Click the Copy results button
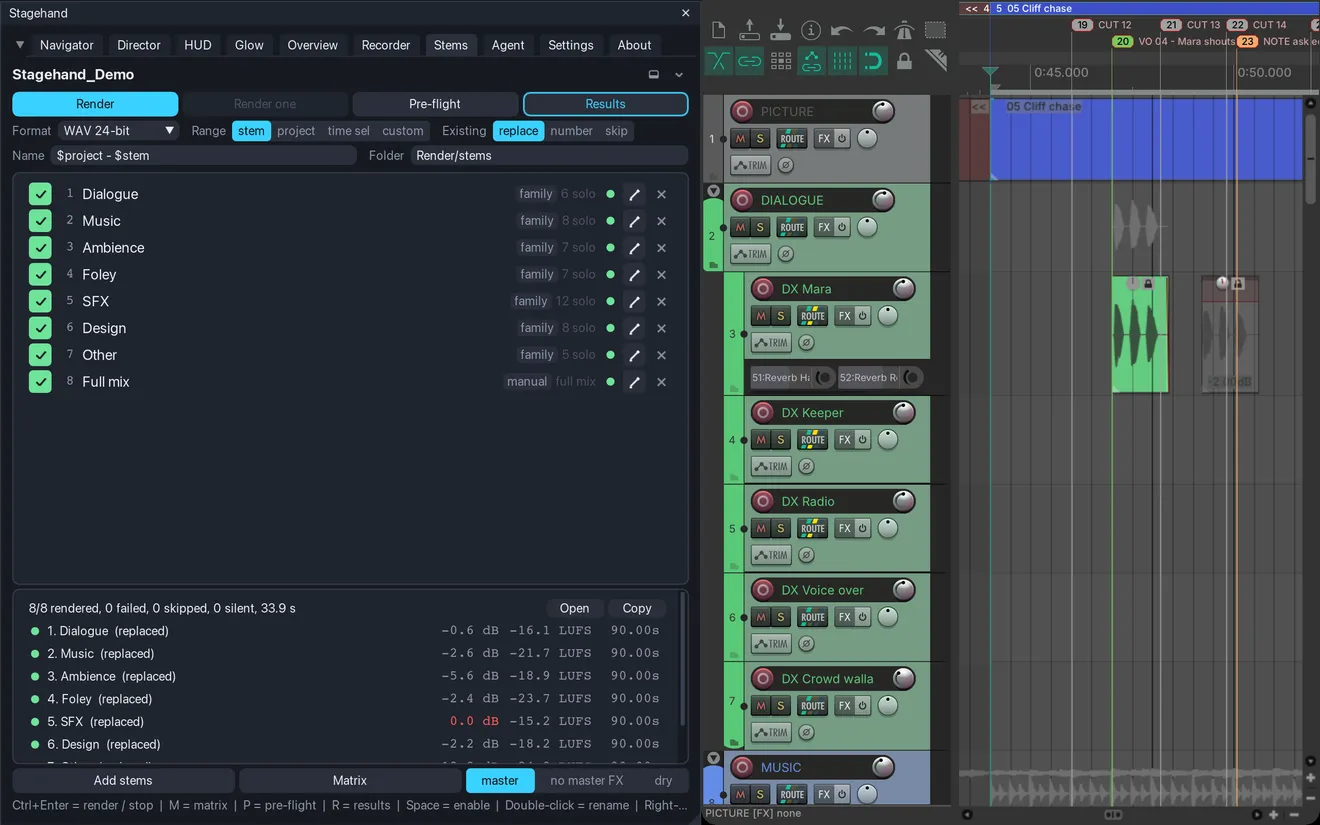The image size is (1320, 825). pos(637,608)
